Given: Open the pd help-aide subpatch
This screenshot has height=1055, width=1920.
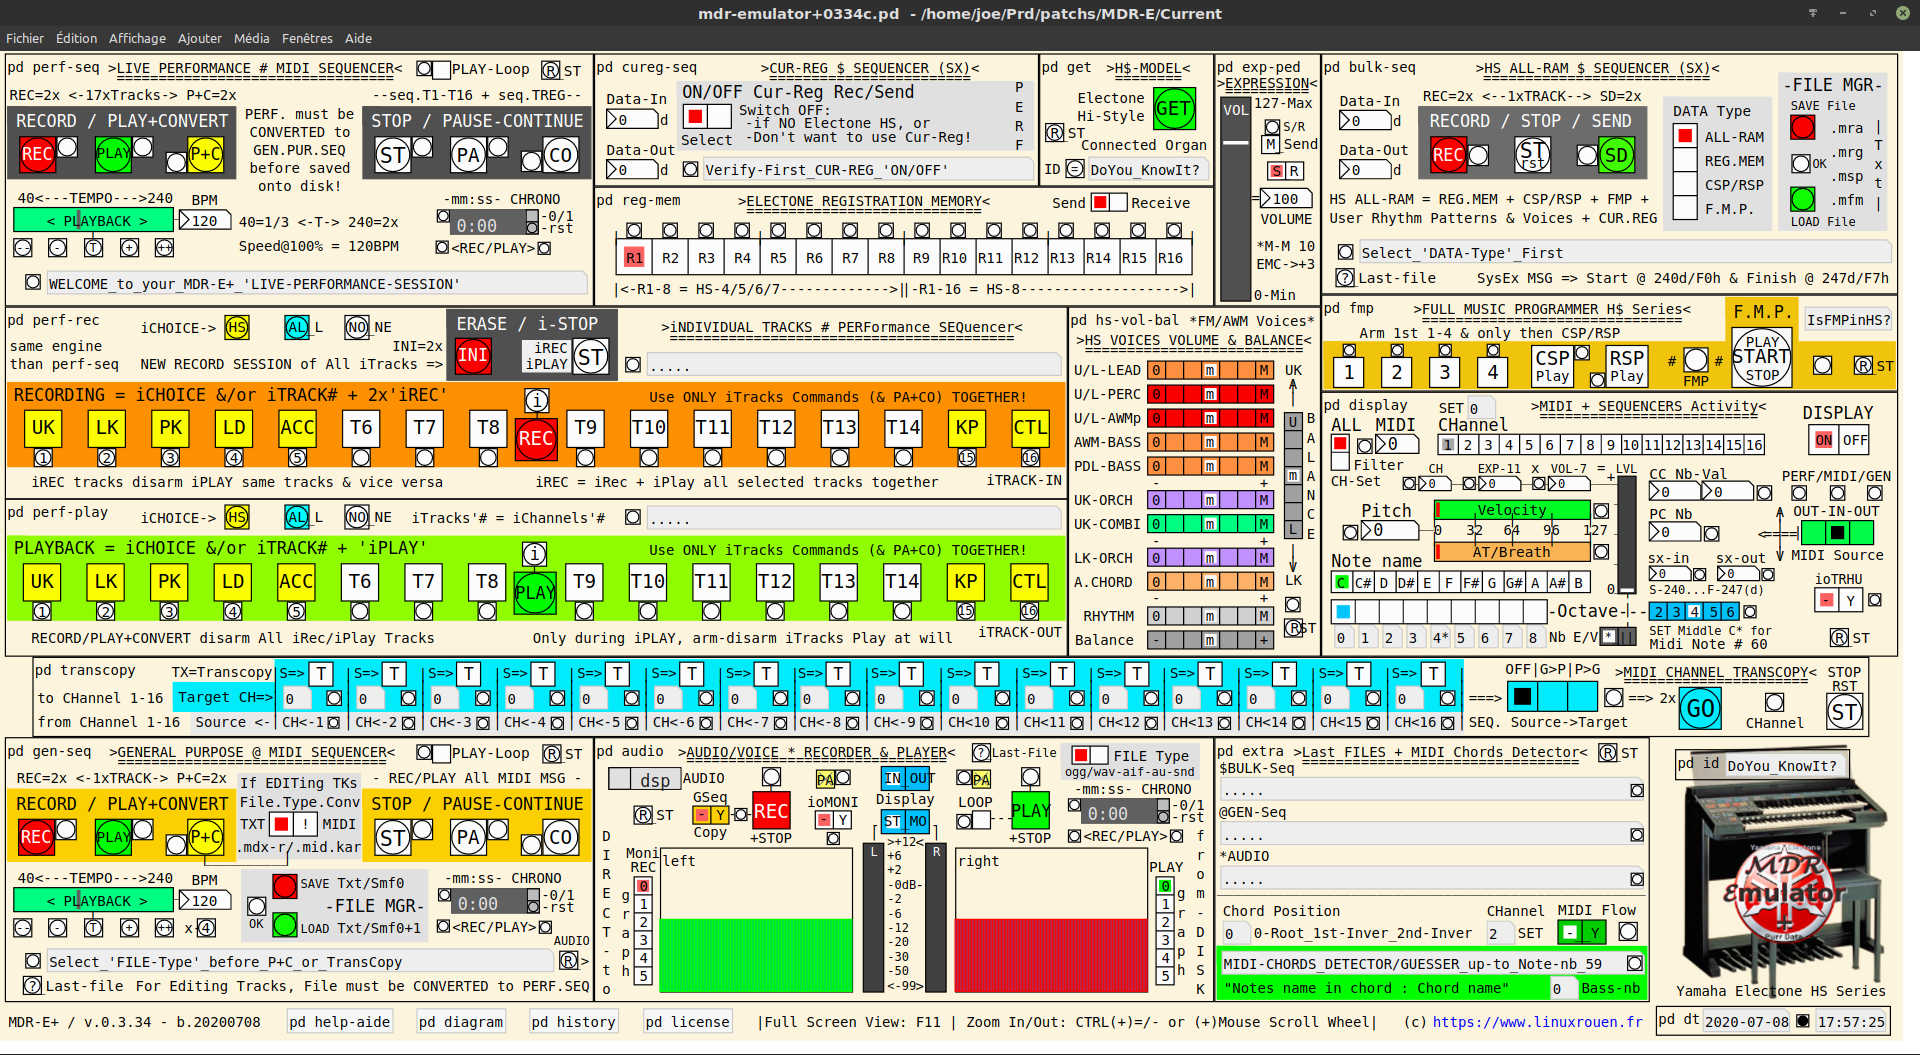Looking at the screenshot, I should pos(339,1022).
